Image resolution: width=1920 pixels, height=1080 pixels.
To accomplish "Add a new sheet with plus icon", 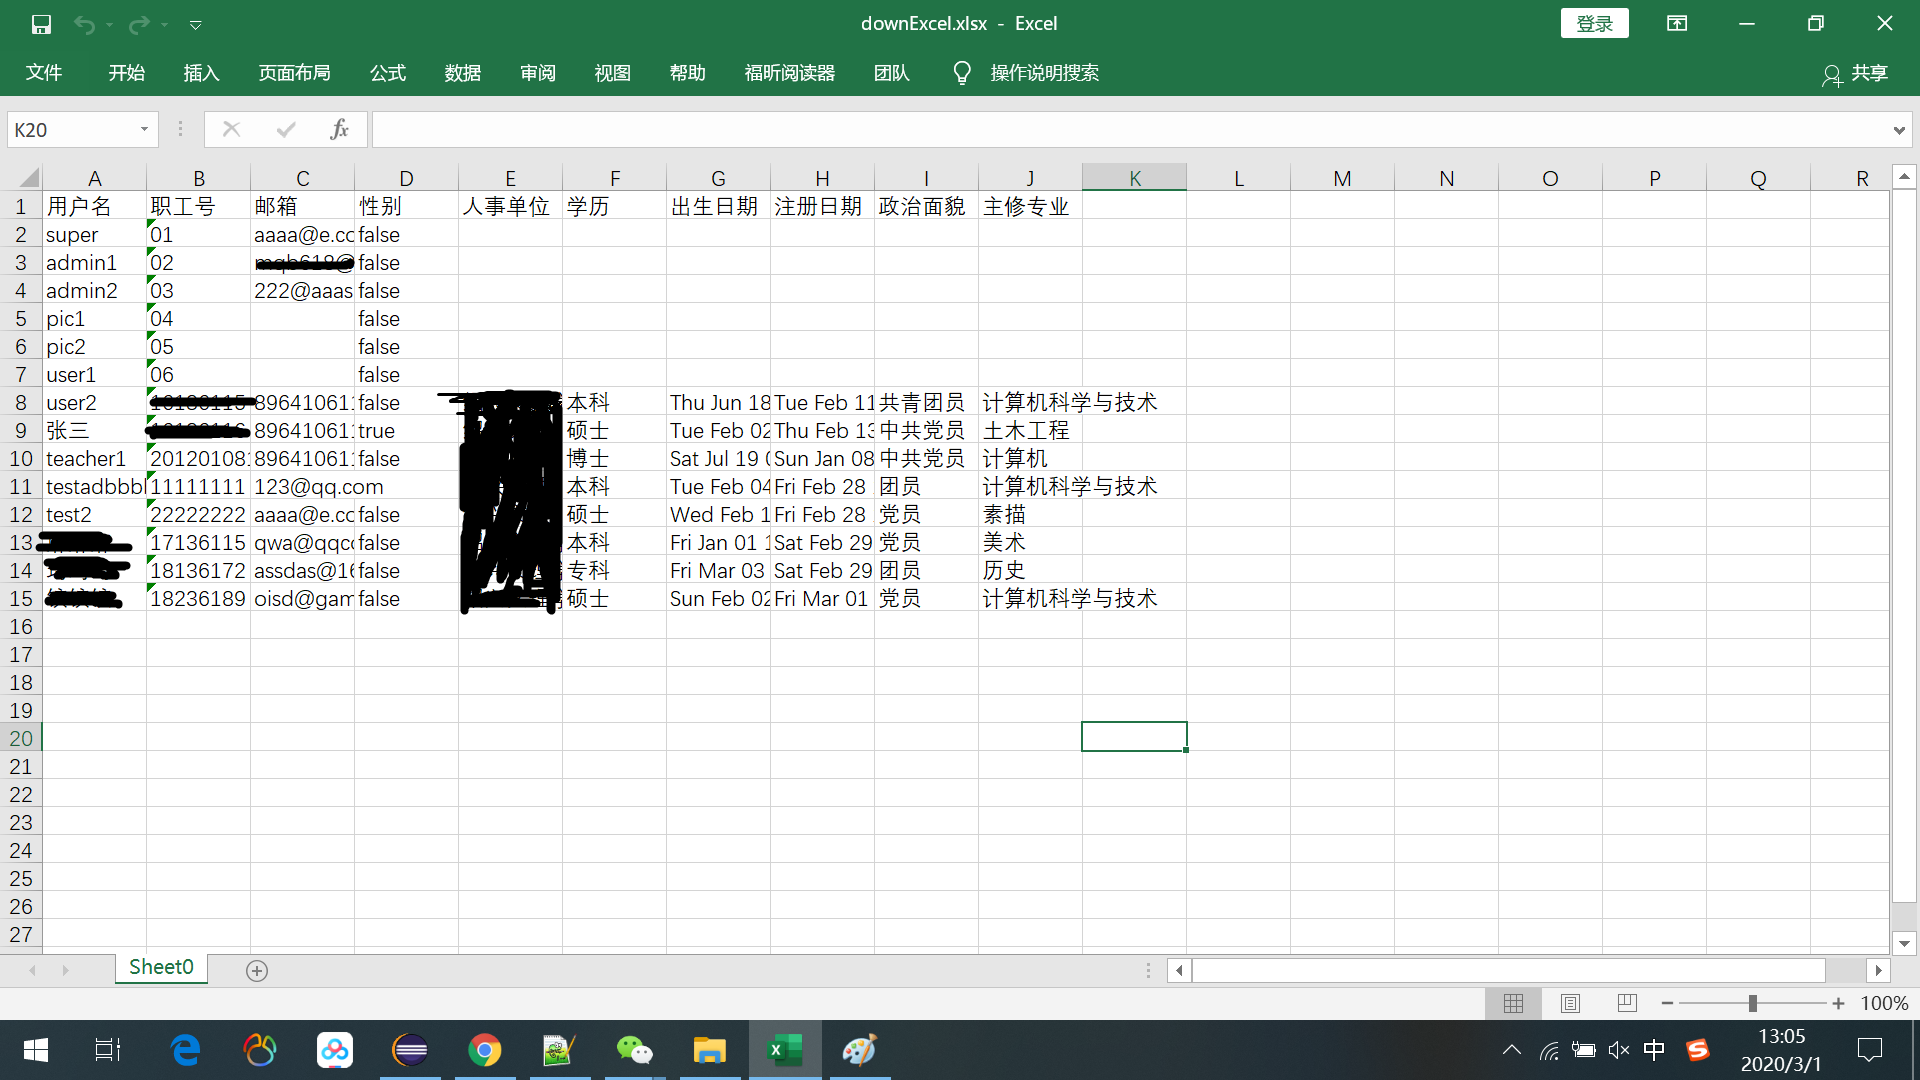I will (257, 971).
